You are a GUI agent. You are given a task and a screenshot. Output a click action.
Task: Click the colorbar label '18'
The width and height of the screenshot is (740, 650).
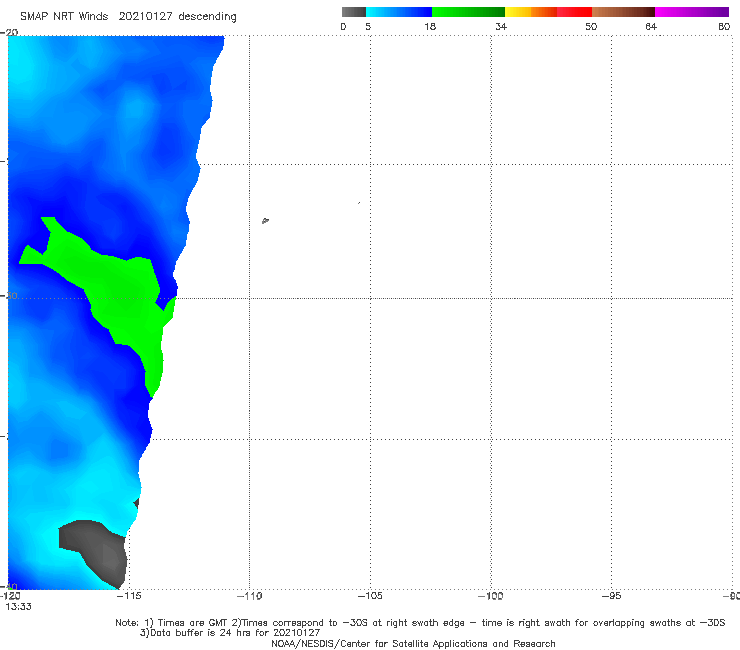click(x=430, y=27)
